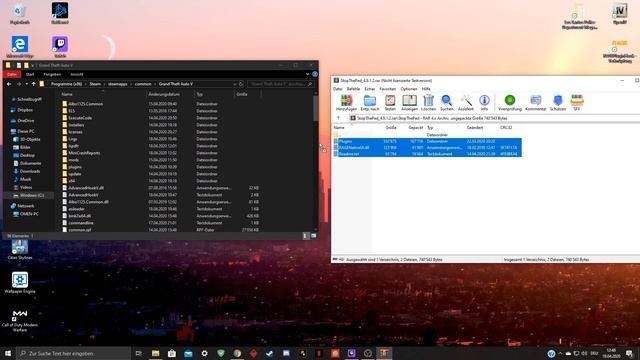The width and height of the screenshot is (640, 360).
Task: Go up one folder in Explorer
Action: [x=33, y=84]
